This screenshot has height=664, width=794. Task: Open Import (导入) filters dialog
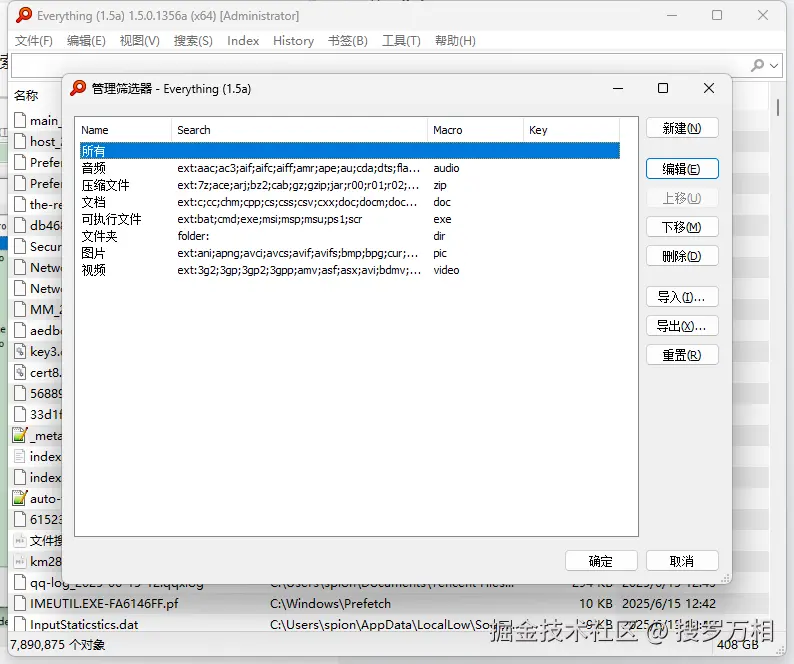[682, 297]
